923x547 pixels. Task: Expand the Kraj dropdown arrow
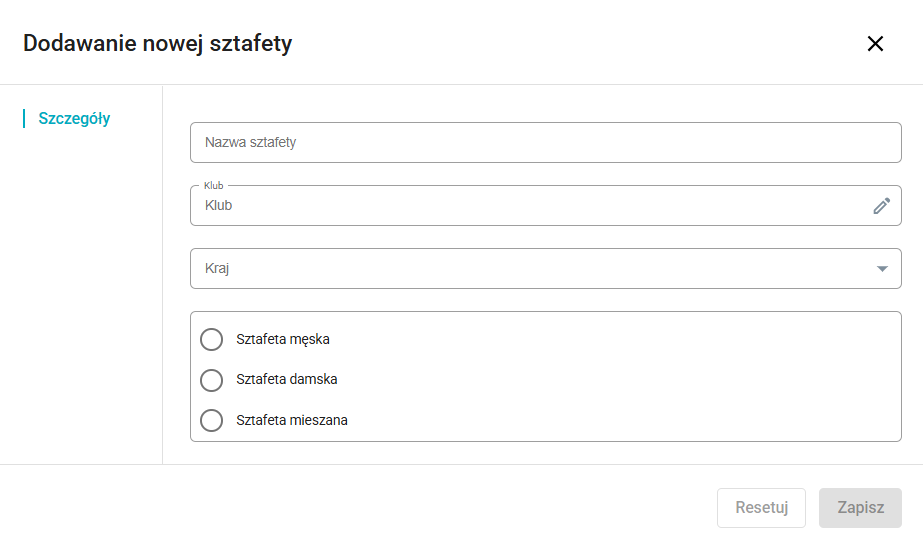click(882, 269)
